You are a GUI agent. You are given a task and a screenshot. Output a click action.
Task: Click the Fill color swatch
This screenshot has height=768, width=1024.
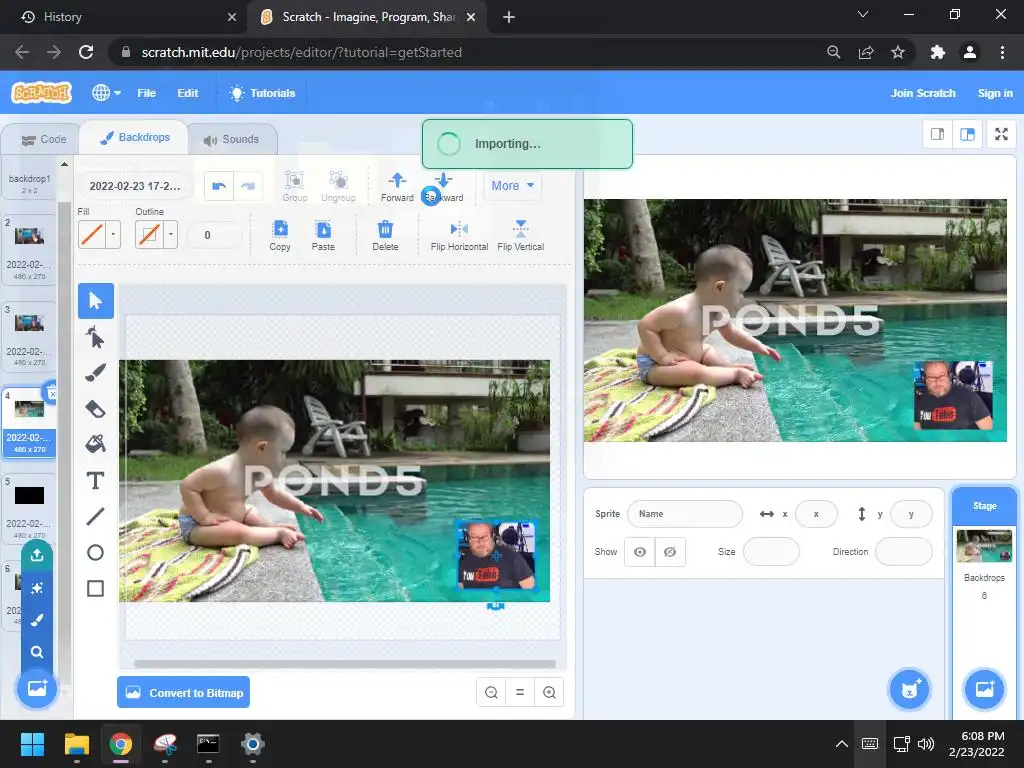[x=92, y=234]
